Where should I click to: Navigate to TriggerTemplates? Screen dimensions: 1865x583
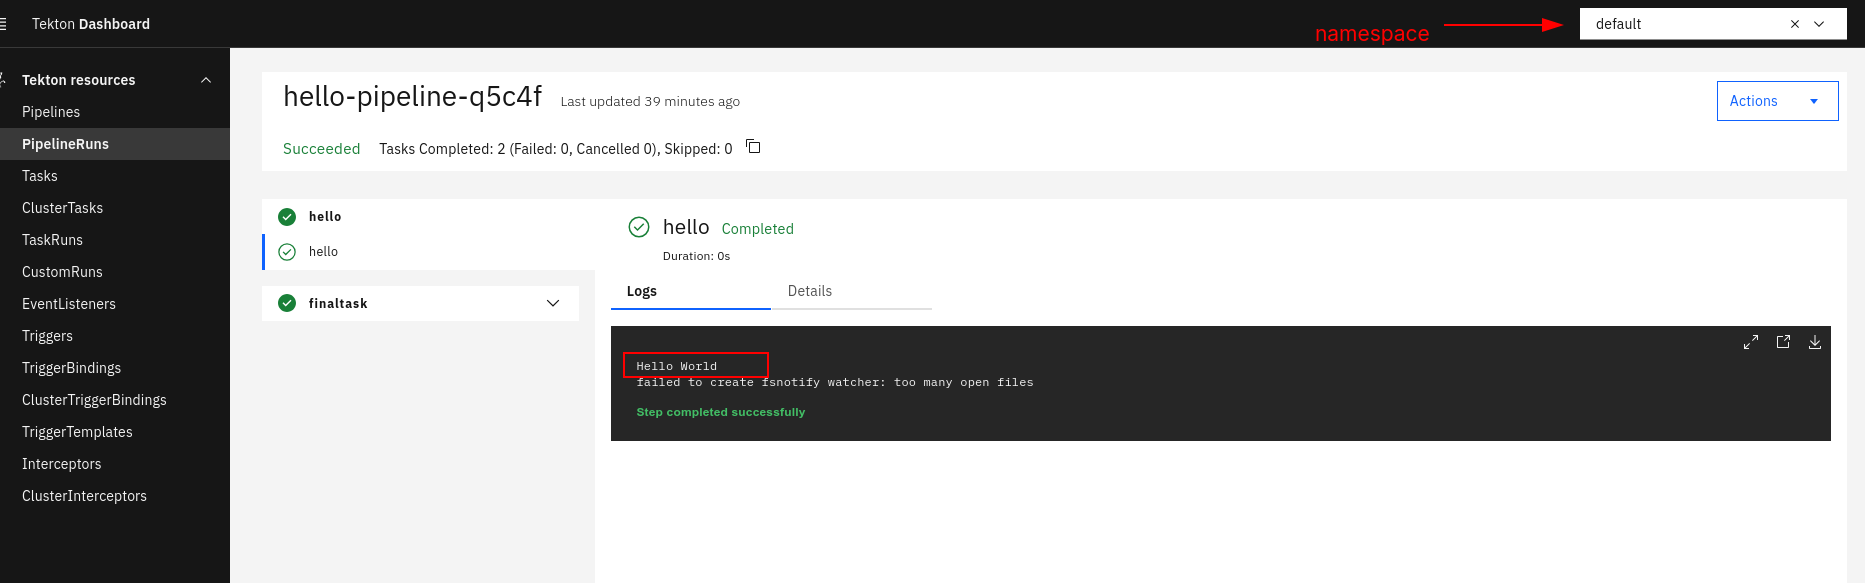click(77, 432)
